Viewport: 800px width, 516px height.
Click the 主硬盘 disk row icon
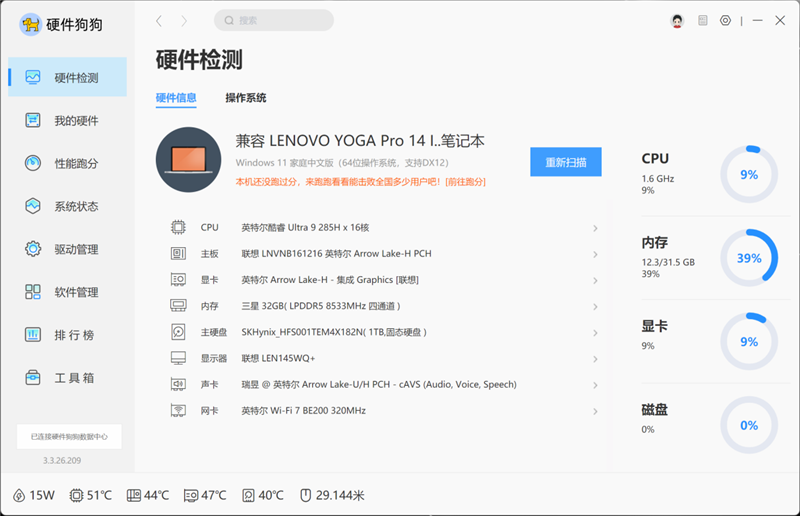[x=178, y=332]
